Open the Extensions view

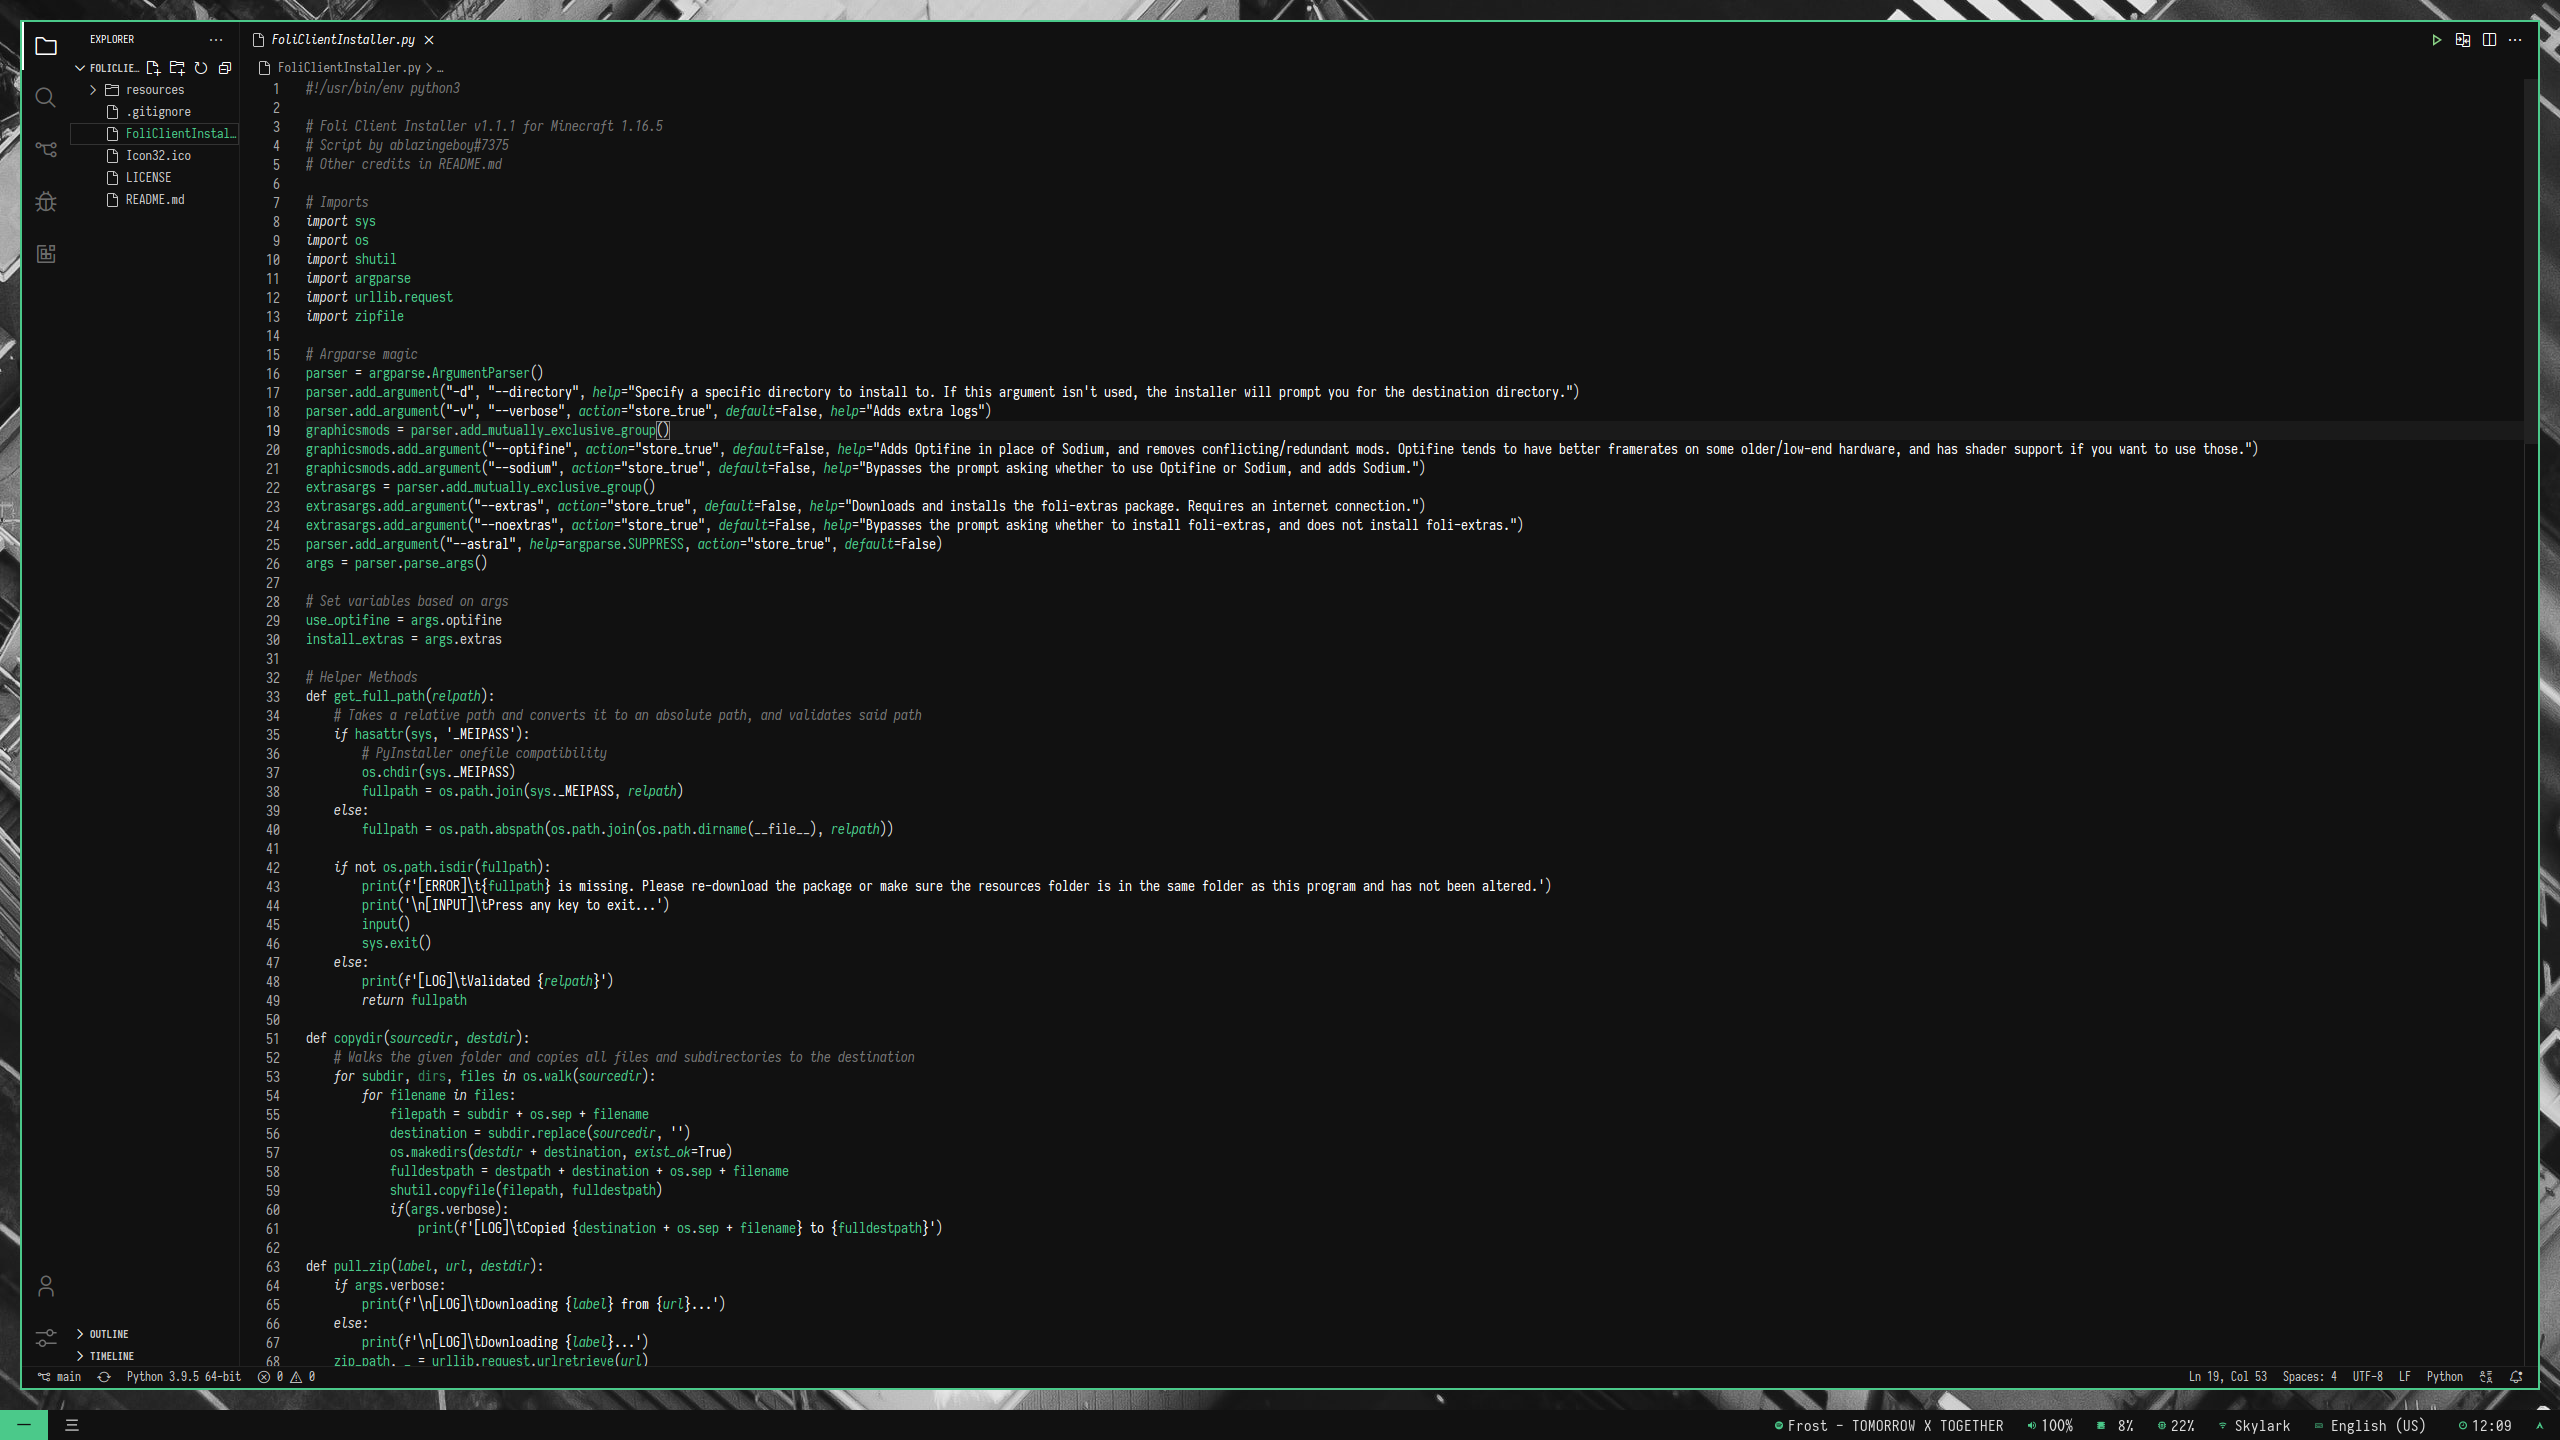46,254
